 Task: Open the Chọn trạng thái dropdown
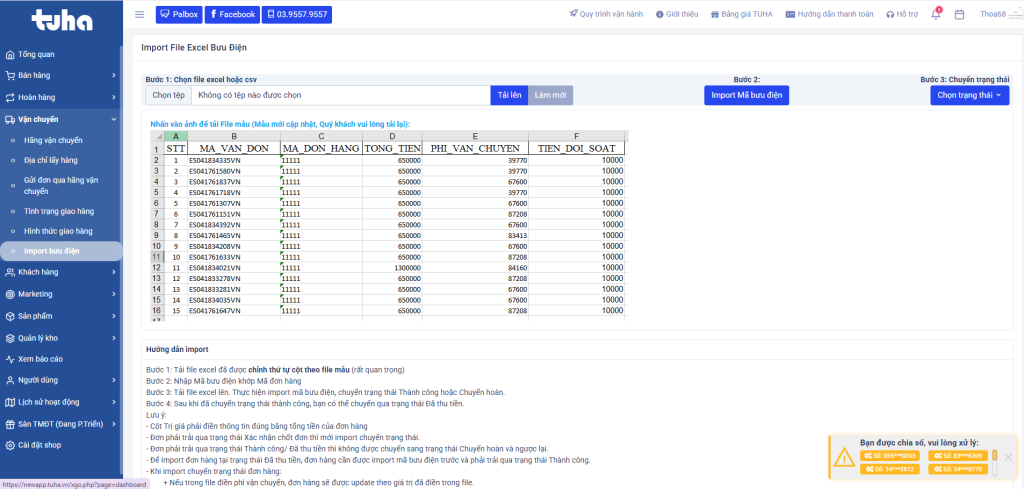[x=969, y=95]
